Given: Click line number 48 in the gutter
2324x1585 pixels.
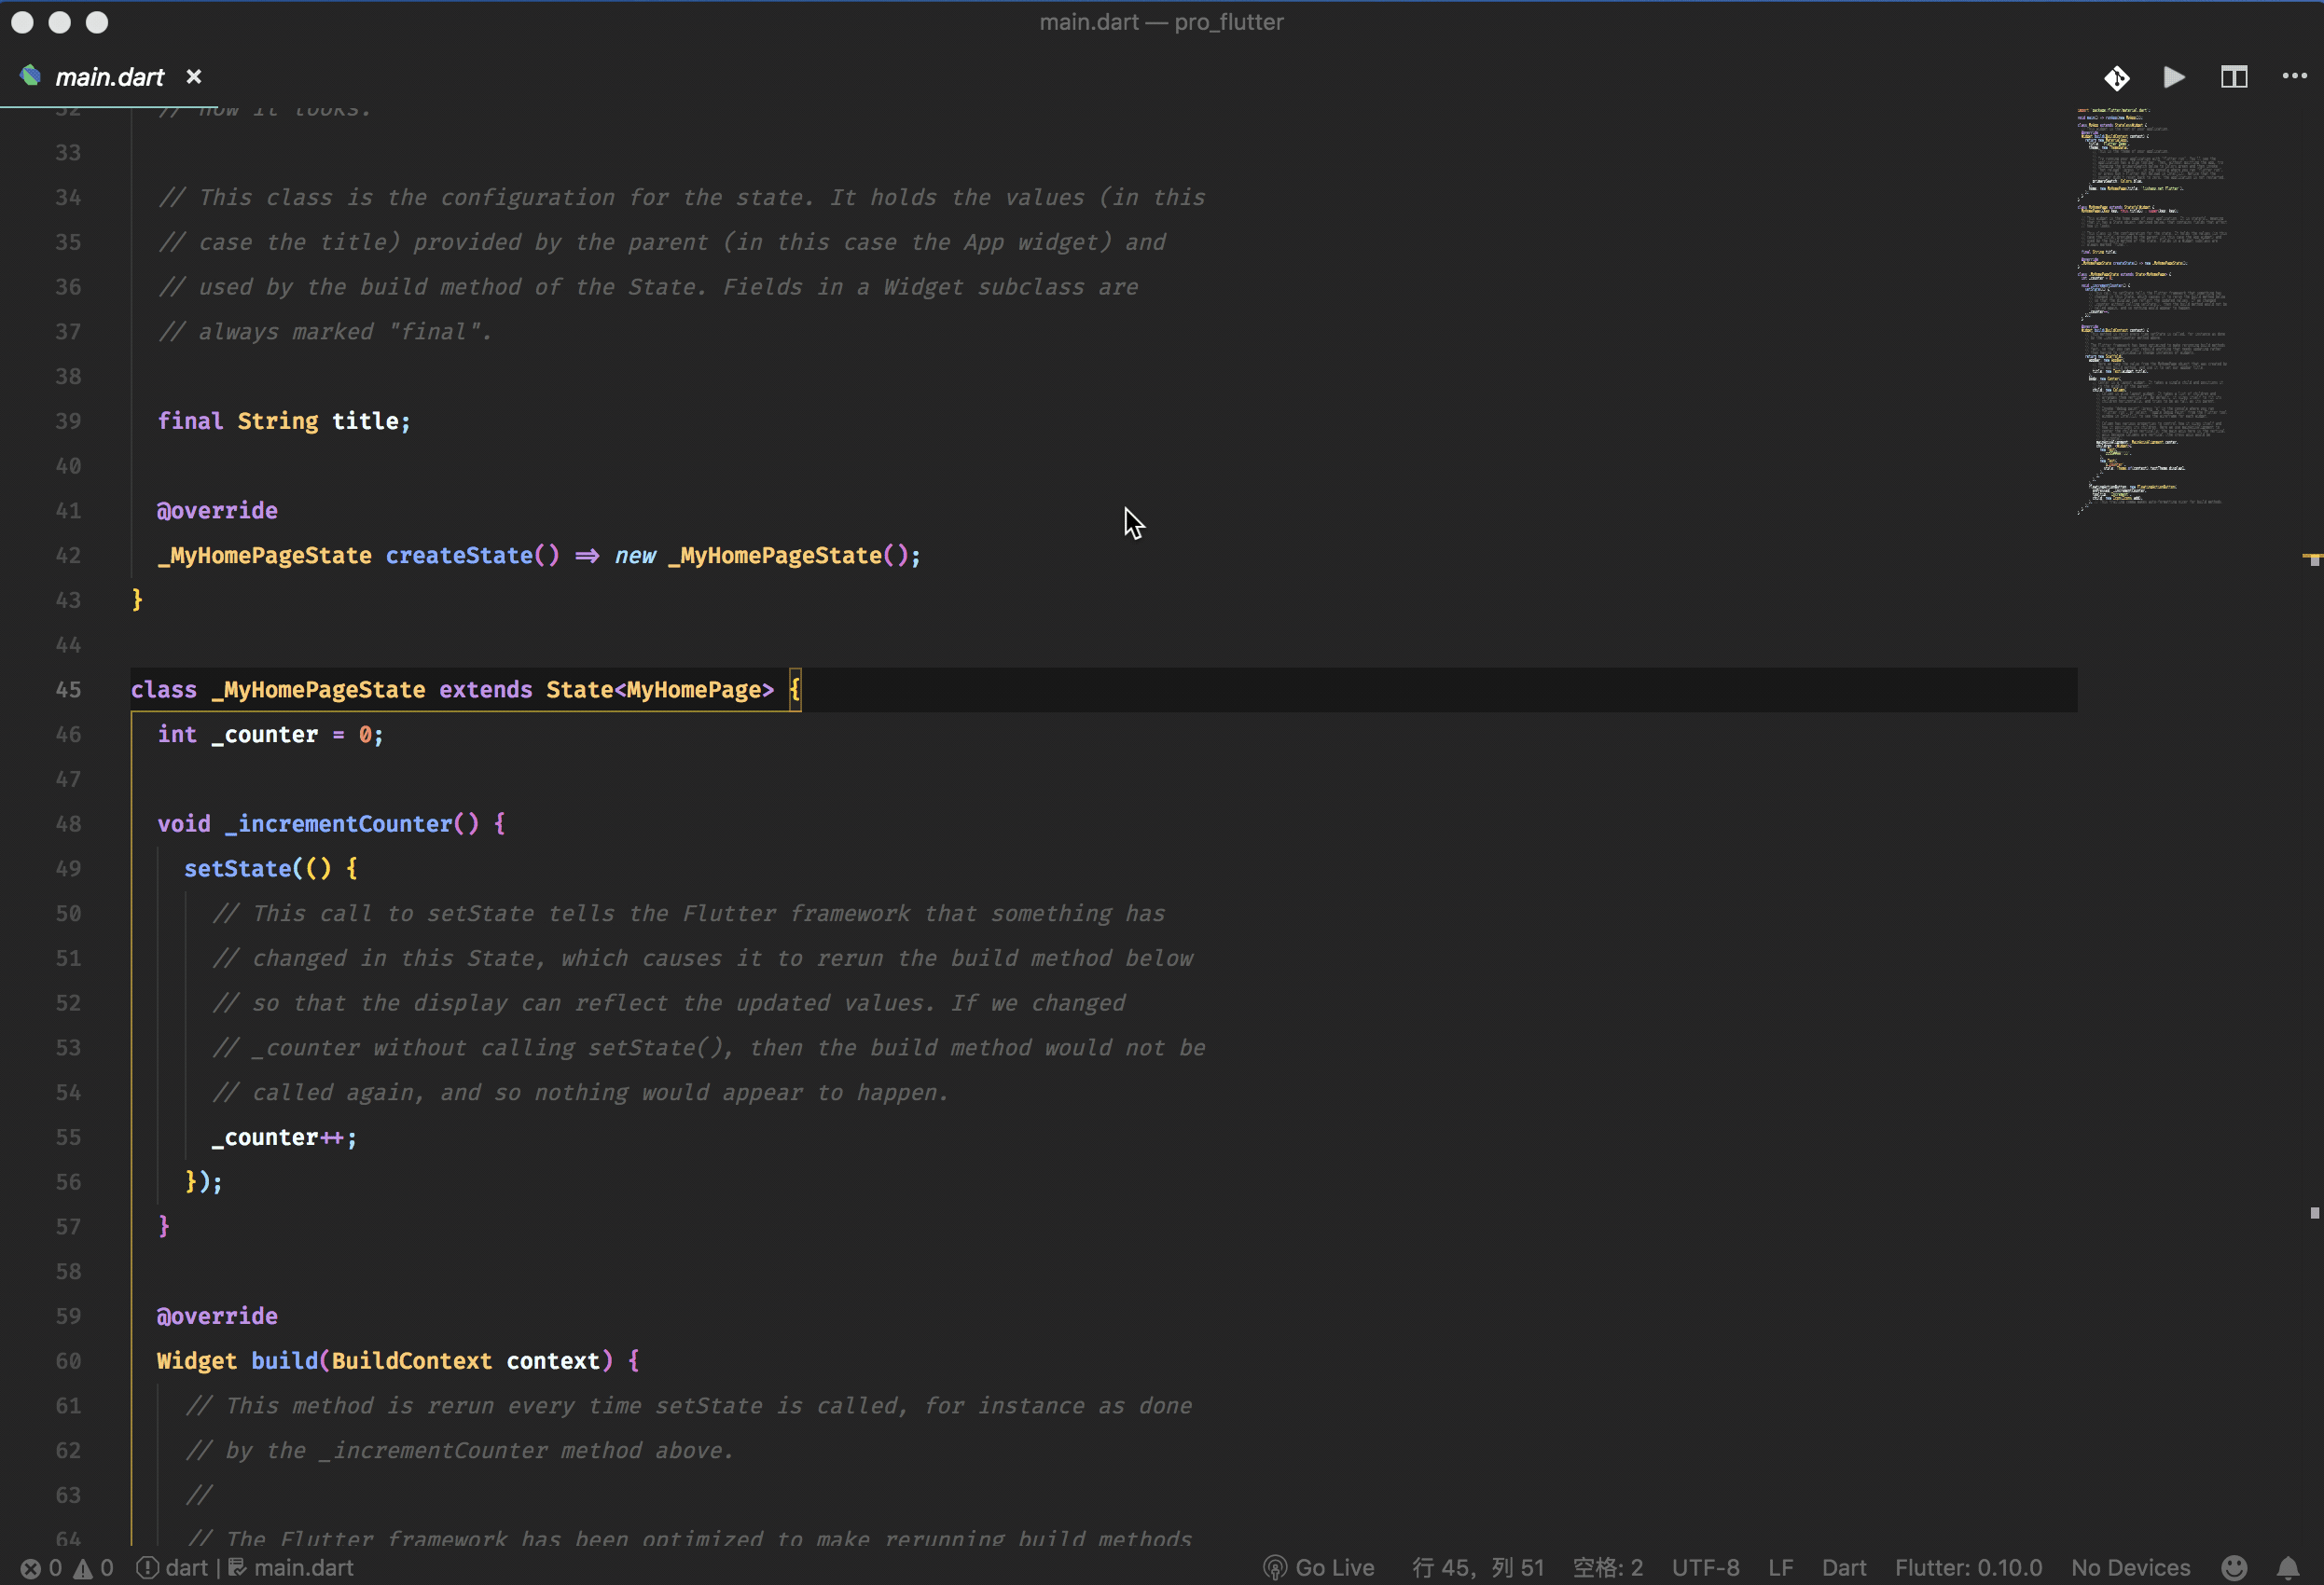Looking at the screenshot, I should pos(68,824).
